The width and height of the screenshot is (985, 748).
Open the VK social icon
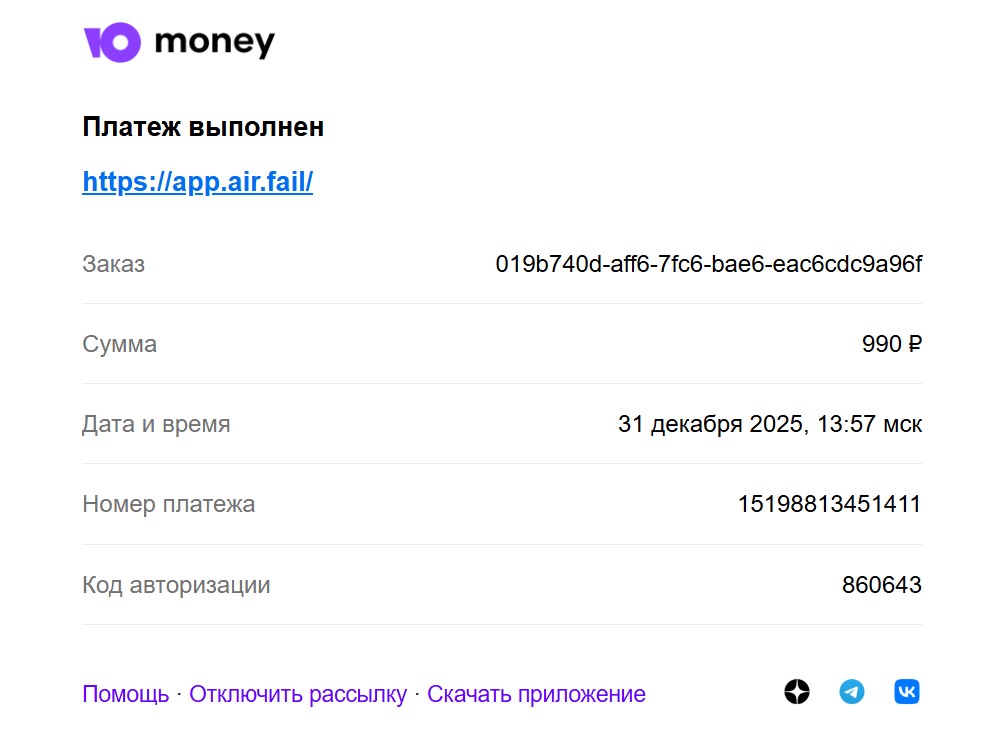click(906, 692)
